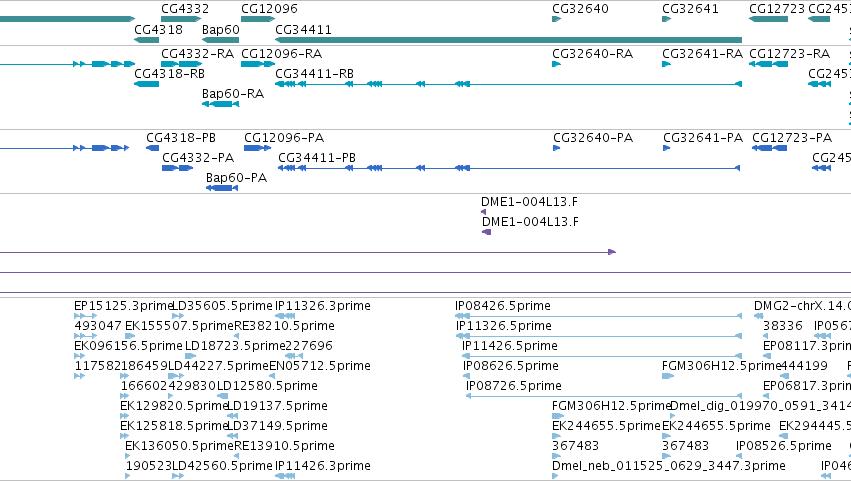Click EST label IP08526.5prime
851x481 pixels.
tap(784, 446)
